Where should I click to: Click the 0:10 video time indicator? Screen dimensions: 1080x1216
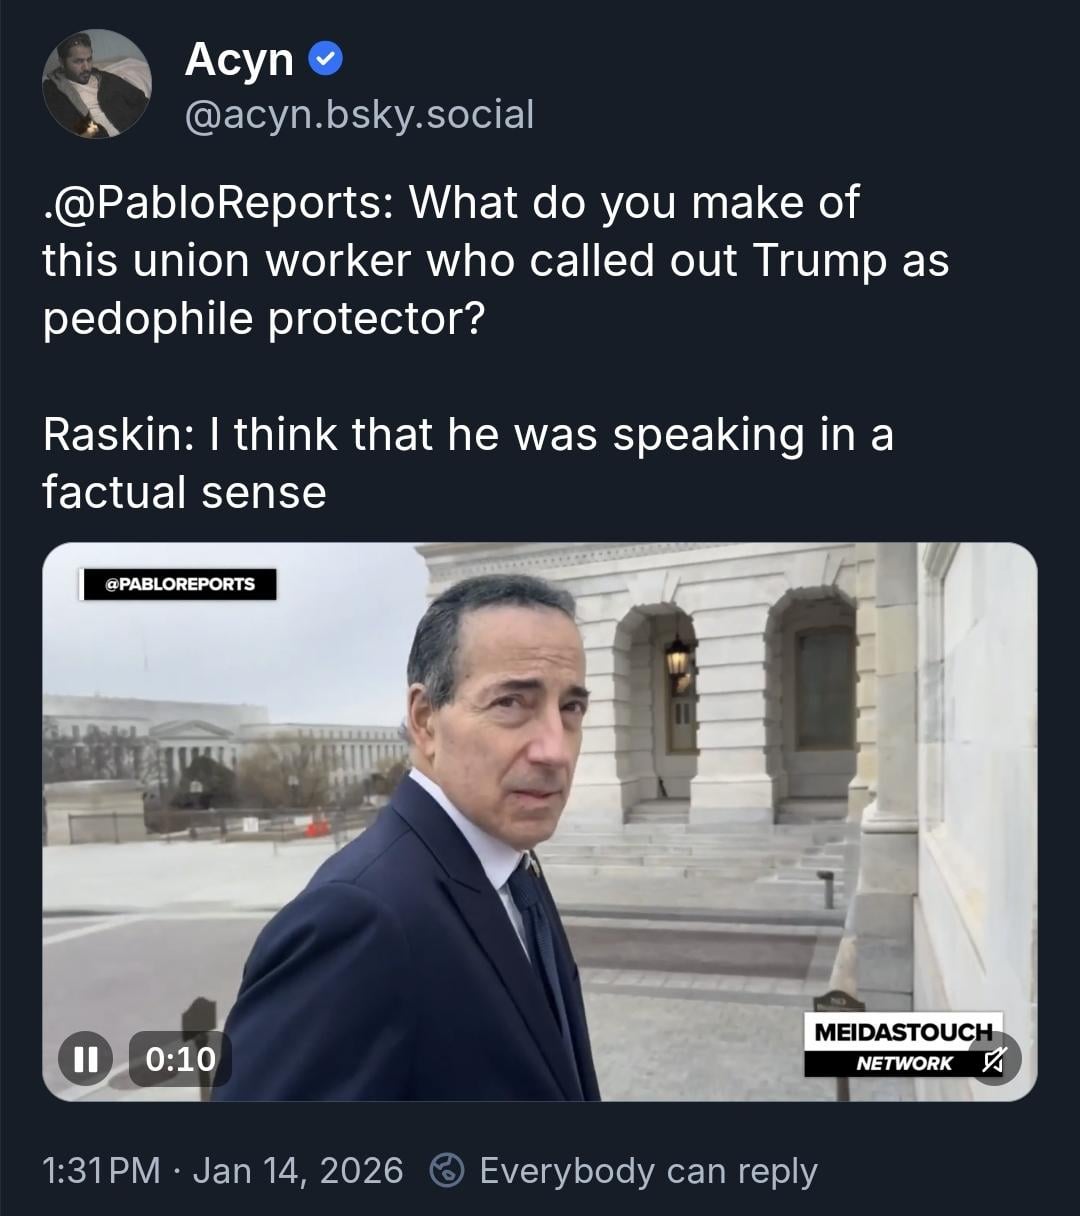pyautogui.click(x=180, y=1059)
